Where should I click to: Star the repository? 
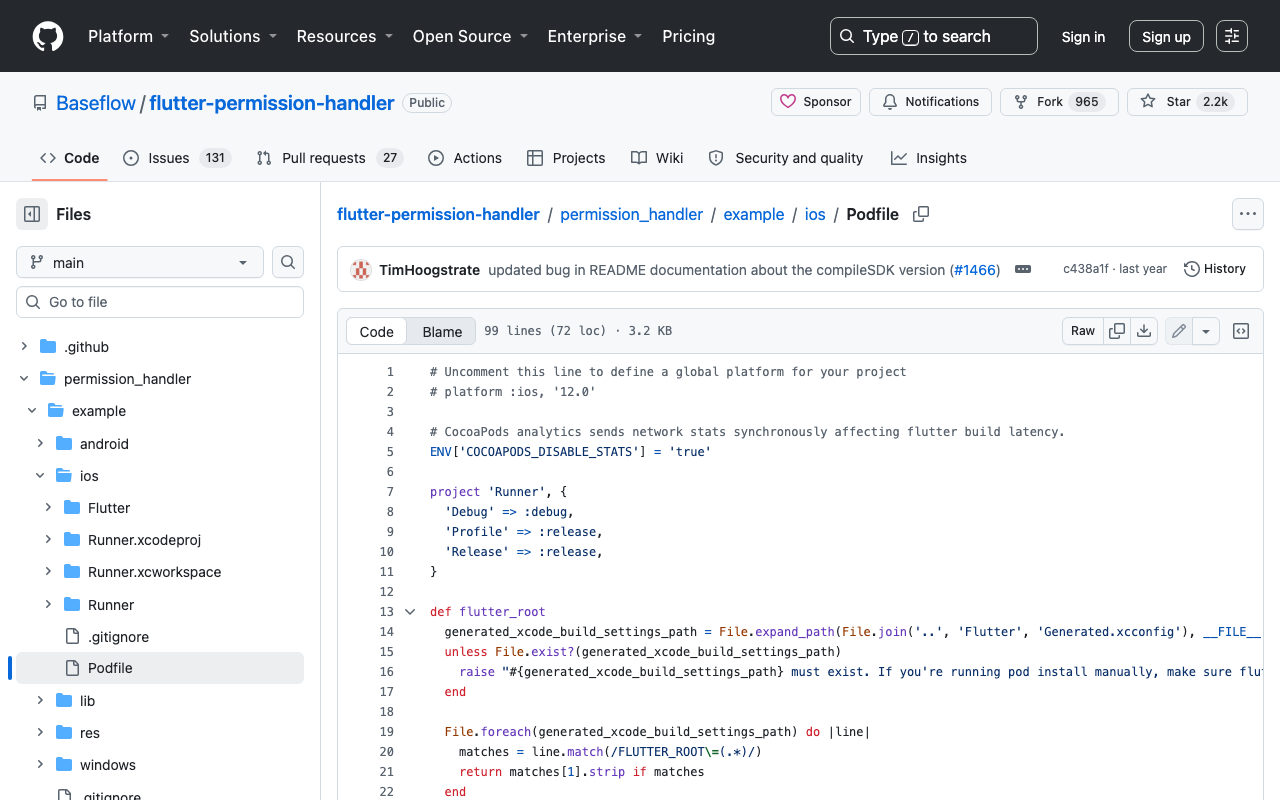[1187, 102]
